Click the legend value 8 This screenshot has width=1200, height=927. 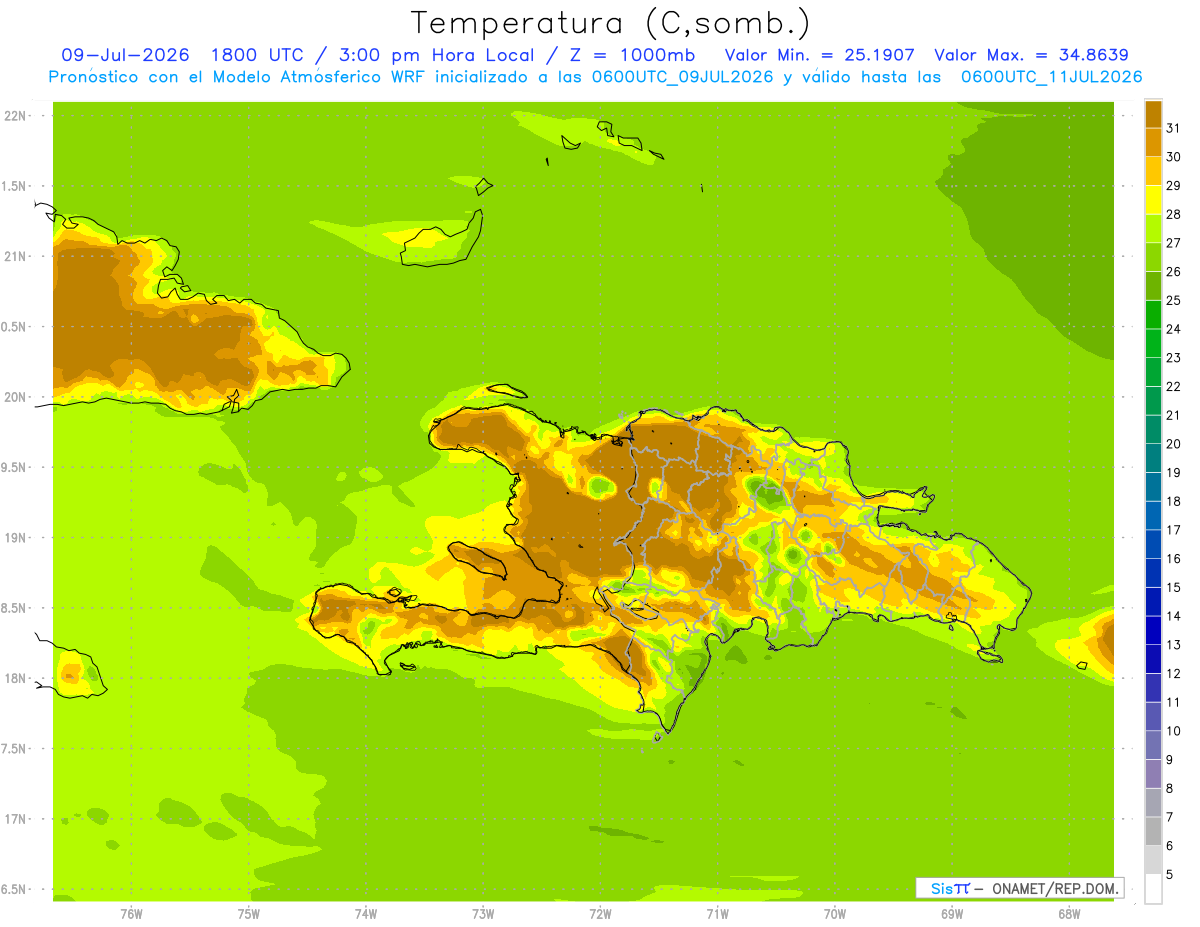[x=1170, y=789]
